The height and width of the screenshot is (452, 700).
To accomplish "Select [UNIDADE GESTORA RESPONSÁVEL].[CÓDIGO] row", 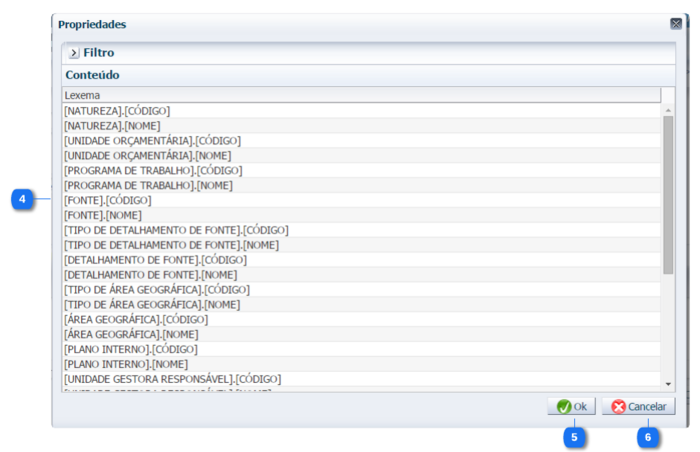I will [x=172, y=379].
